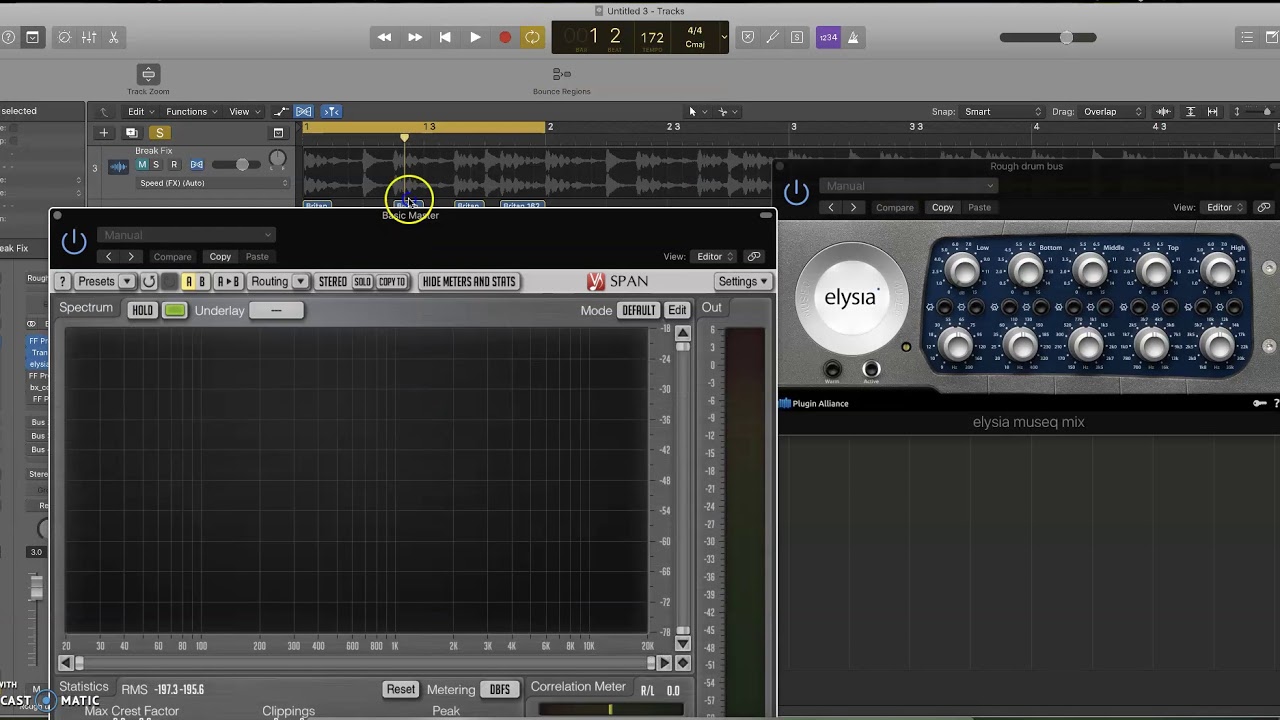Click the SPAN A to B copy button
The width and height of the screenshot is (1280, 720).
pyautogui.click(x=228, y=282)
